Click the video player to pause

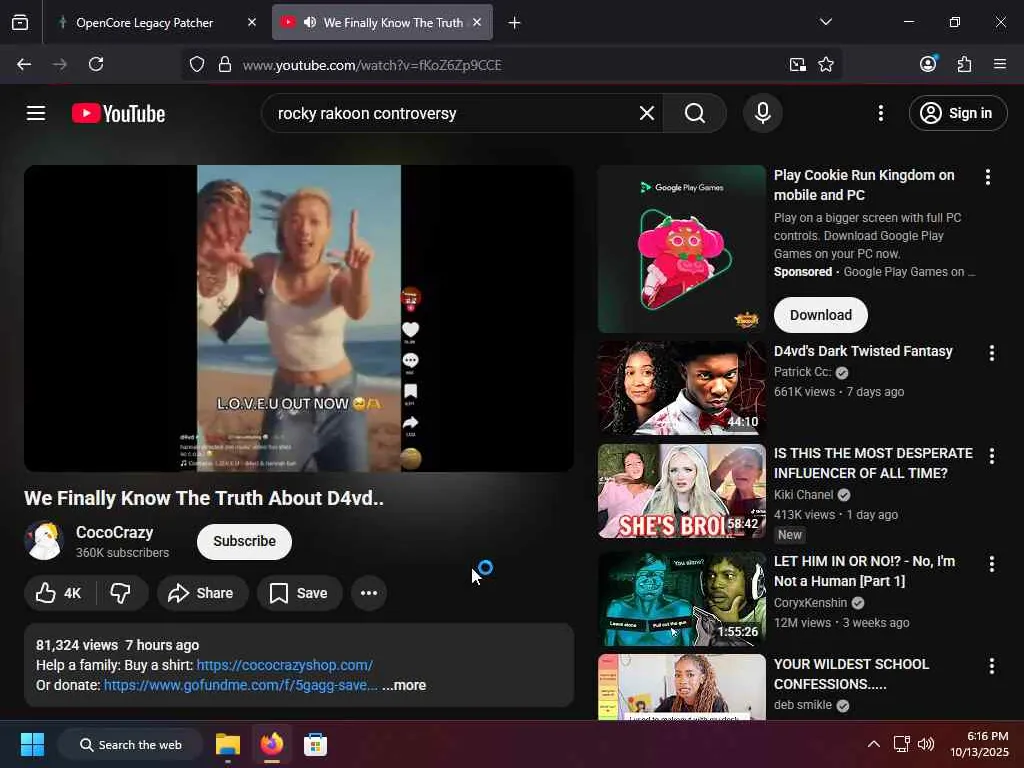(x=299, y=318)
